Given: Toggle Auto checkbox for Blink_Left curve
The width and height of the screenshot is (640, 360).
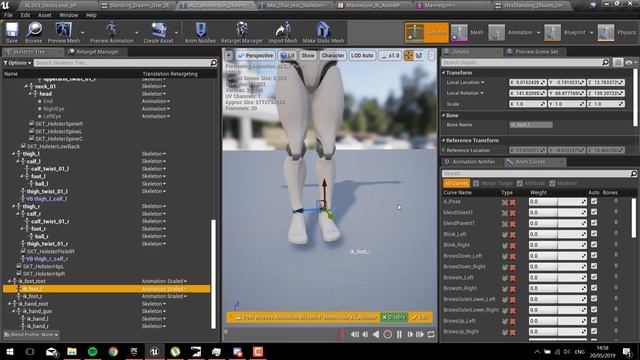Looking at the screenshot, I should pos(594,234).
